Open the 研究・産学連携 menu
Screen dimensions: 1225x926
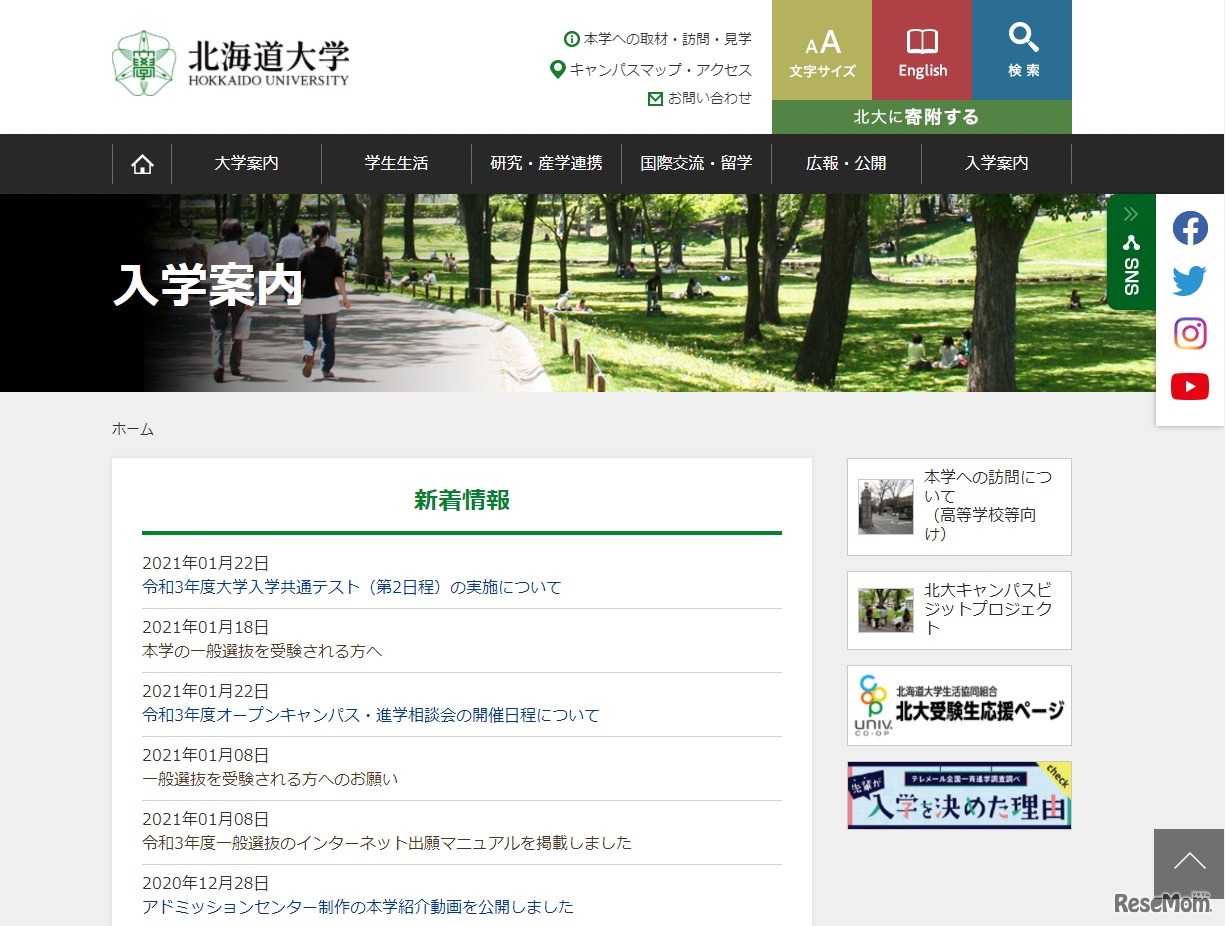546,163
